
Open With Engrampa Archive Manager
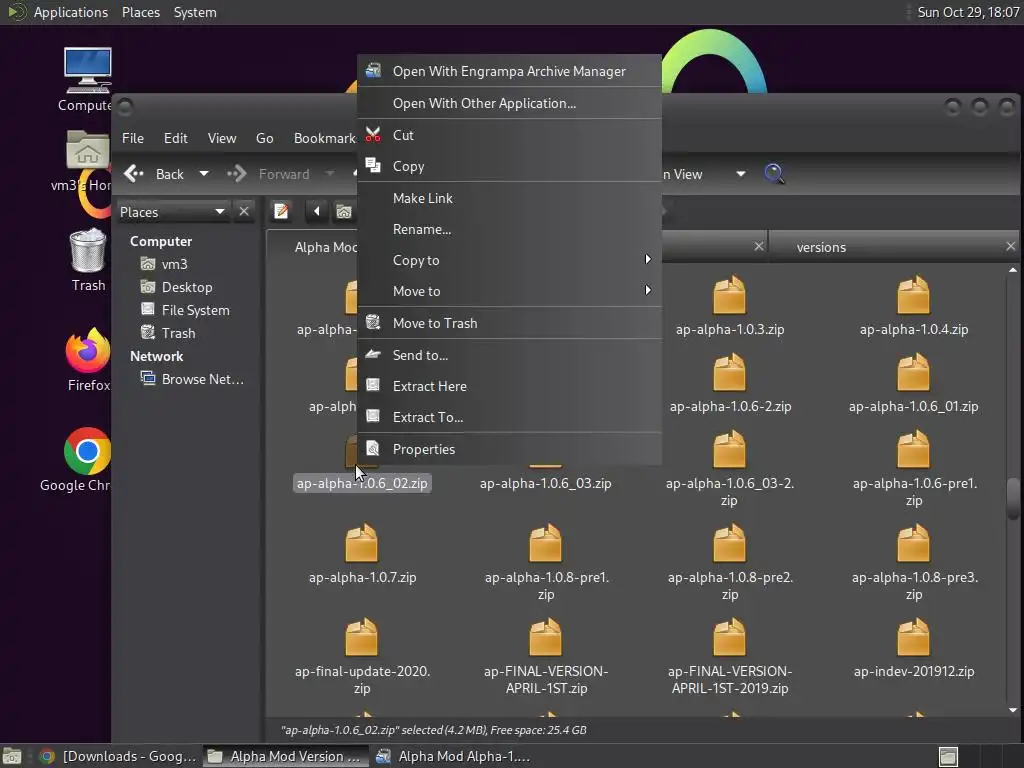[509, 71]
